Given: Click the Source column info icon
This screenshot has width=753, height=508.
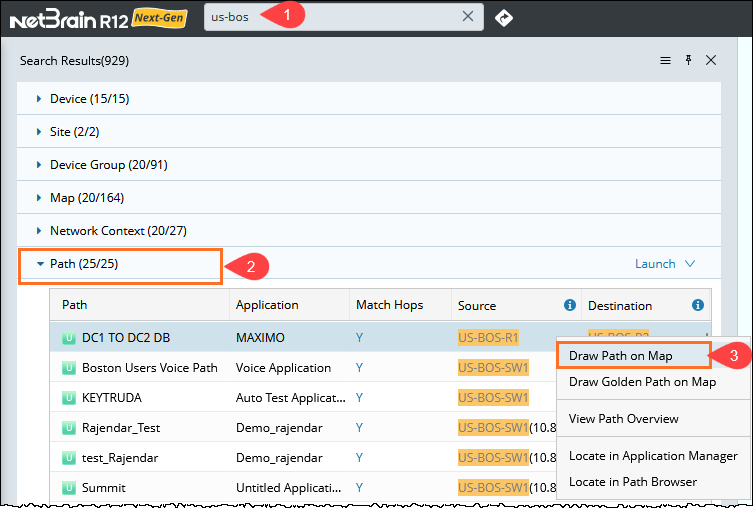Looking at the screenshot, I should [x=570, y=305].
